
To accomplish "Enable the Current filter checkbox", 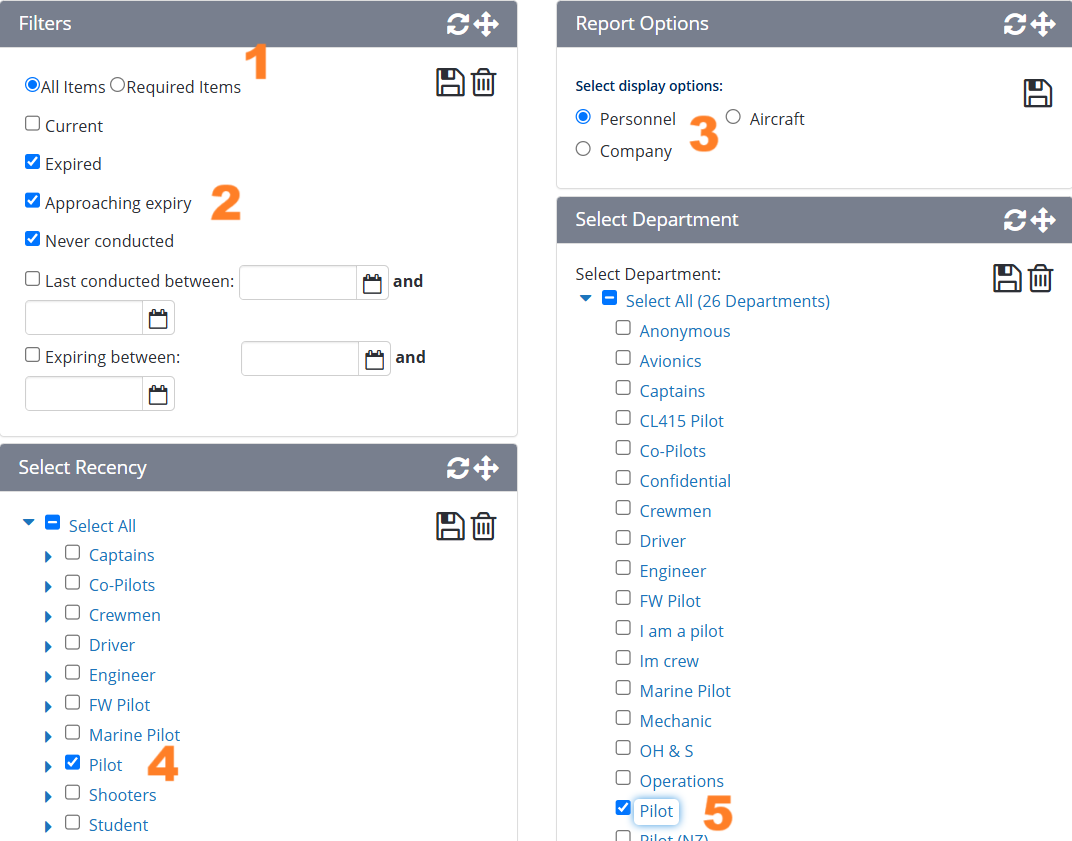I will pos(33,124).
